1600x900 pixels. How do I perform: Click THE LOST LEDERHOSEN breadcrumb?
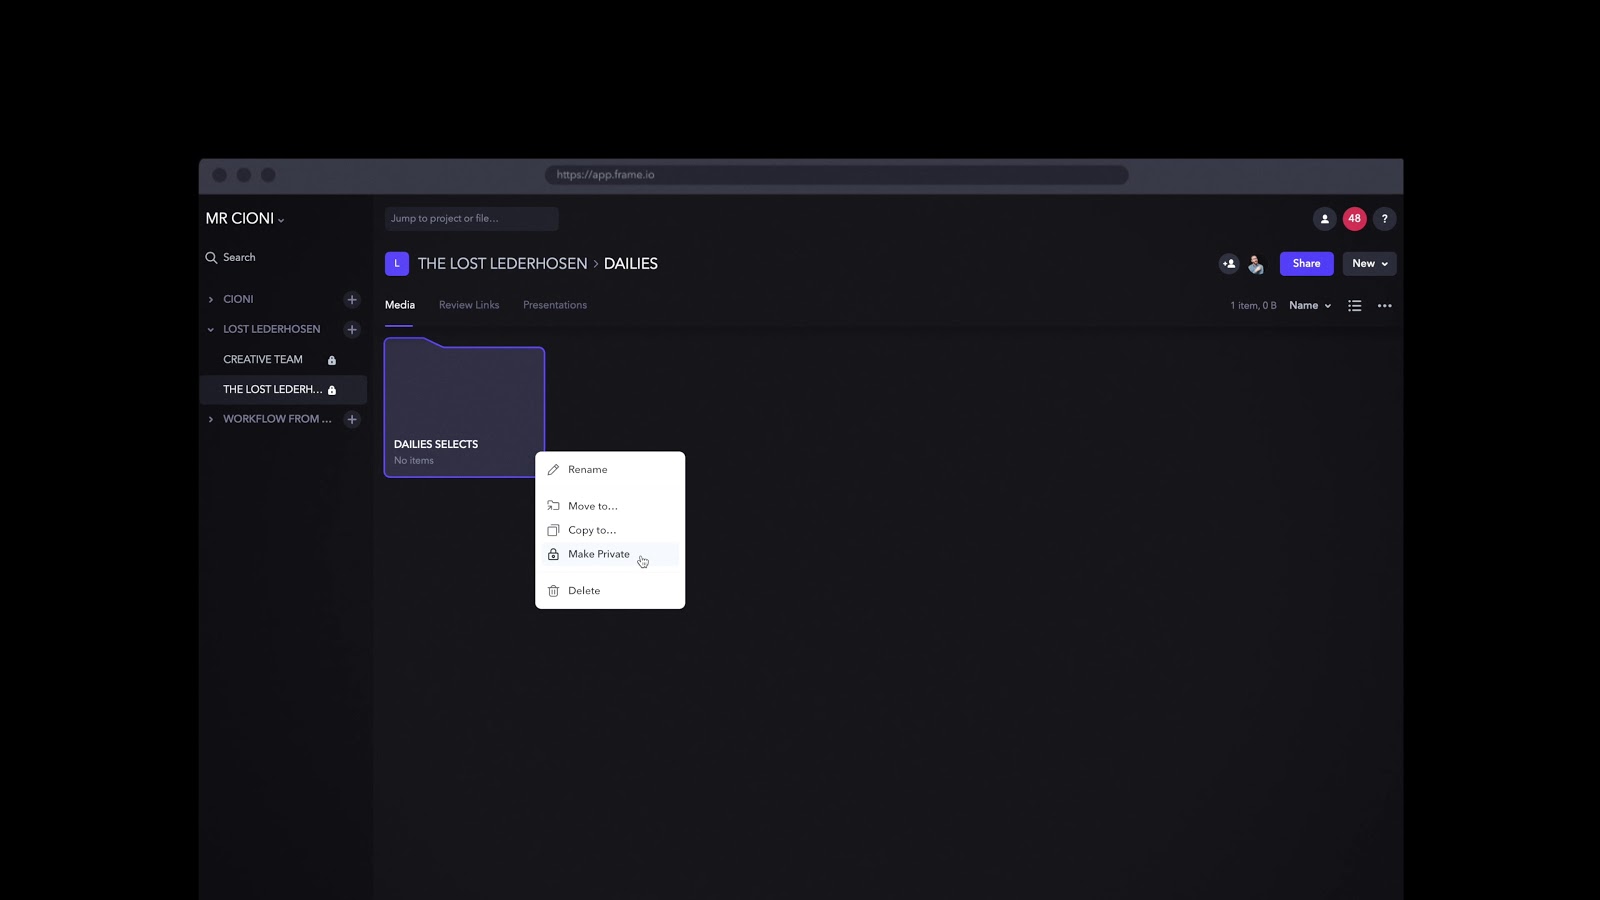pos(502,264)
